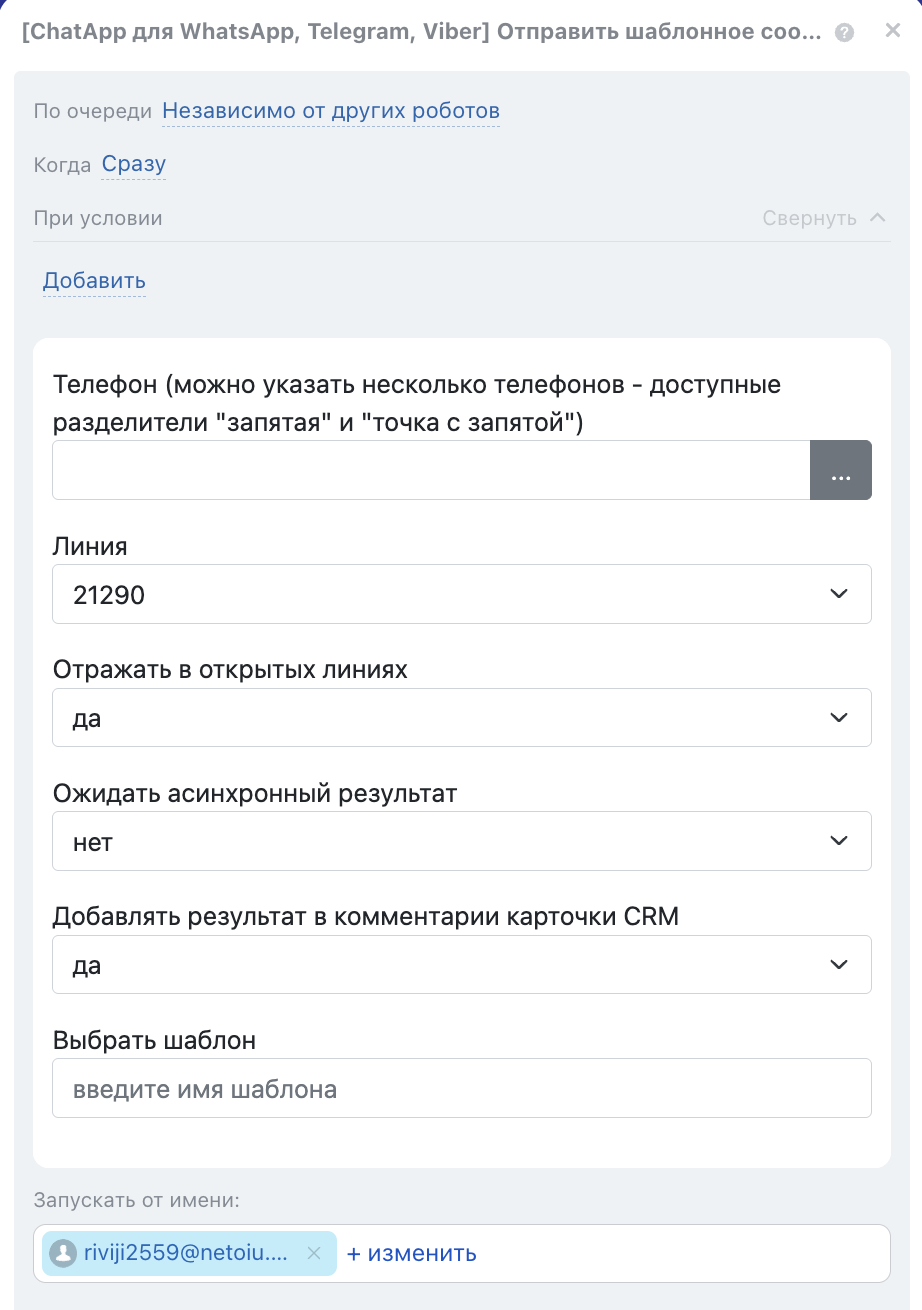This screenshot has height=1310, width=922.
Task: Close the robot settings dialog
Action: pos(893,31)
